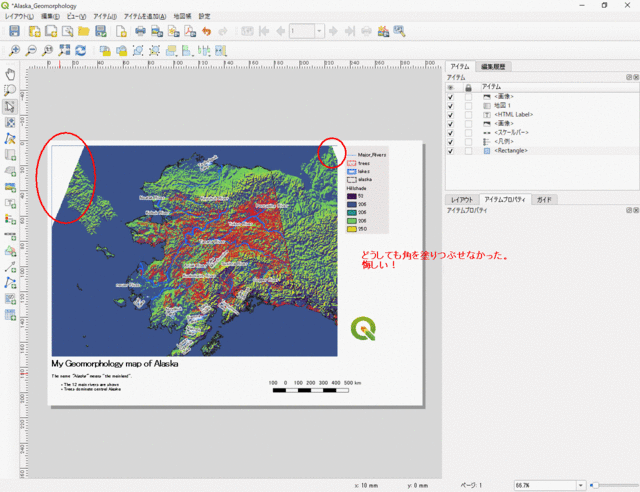
Task: Zoom to full layout extent
Action: coord(64,51)
